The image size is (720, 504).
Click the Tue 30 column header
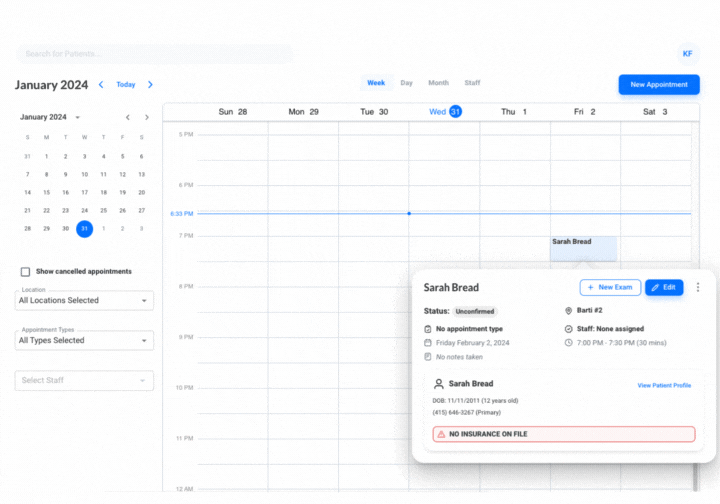[x=374, y=112]
